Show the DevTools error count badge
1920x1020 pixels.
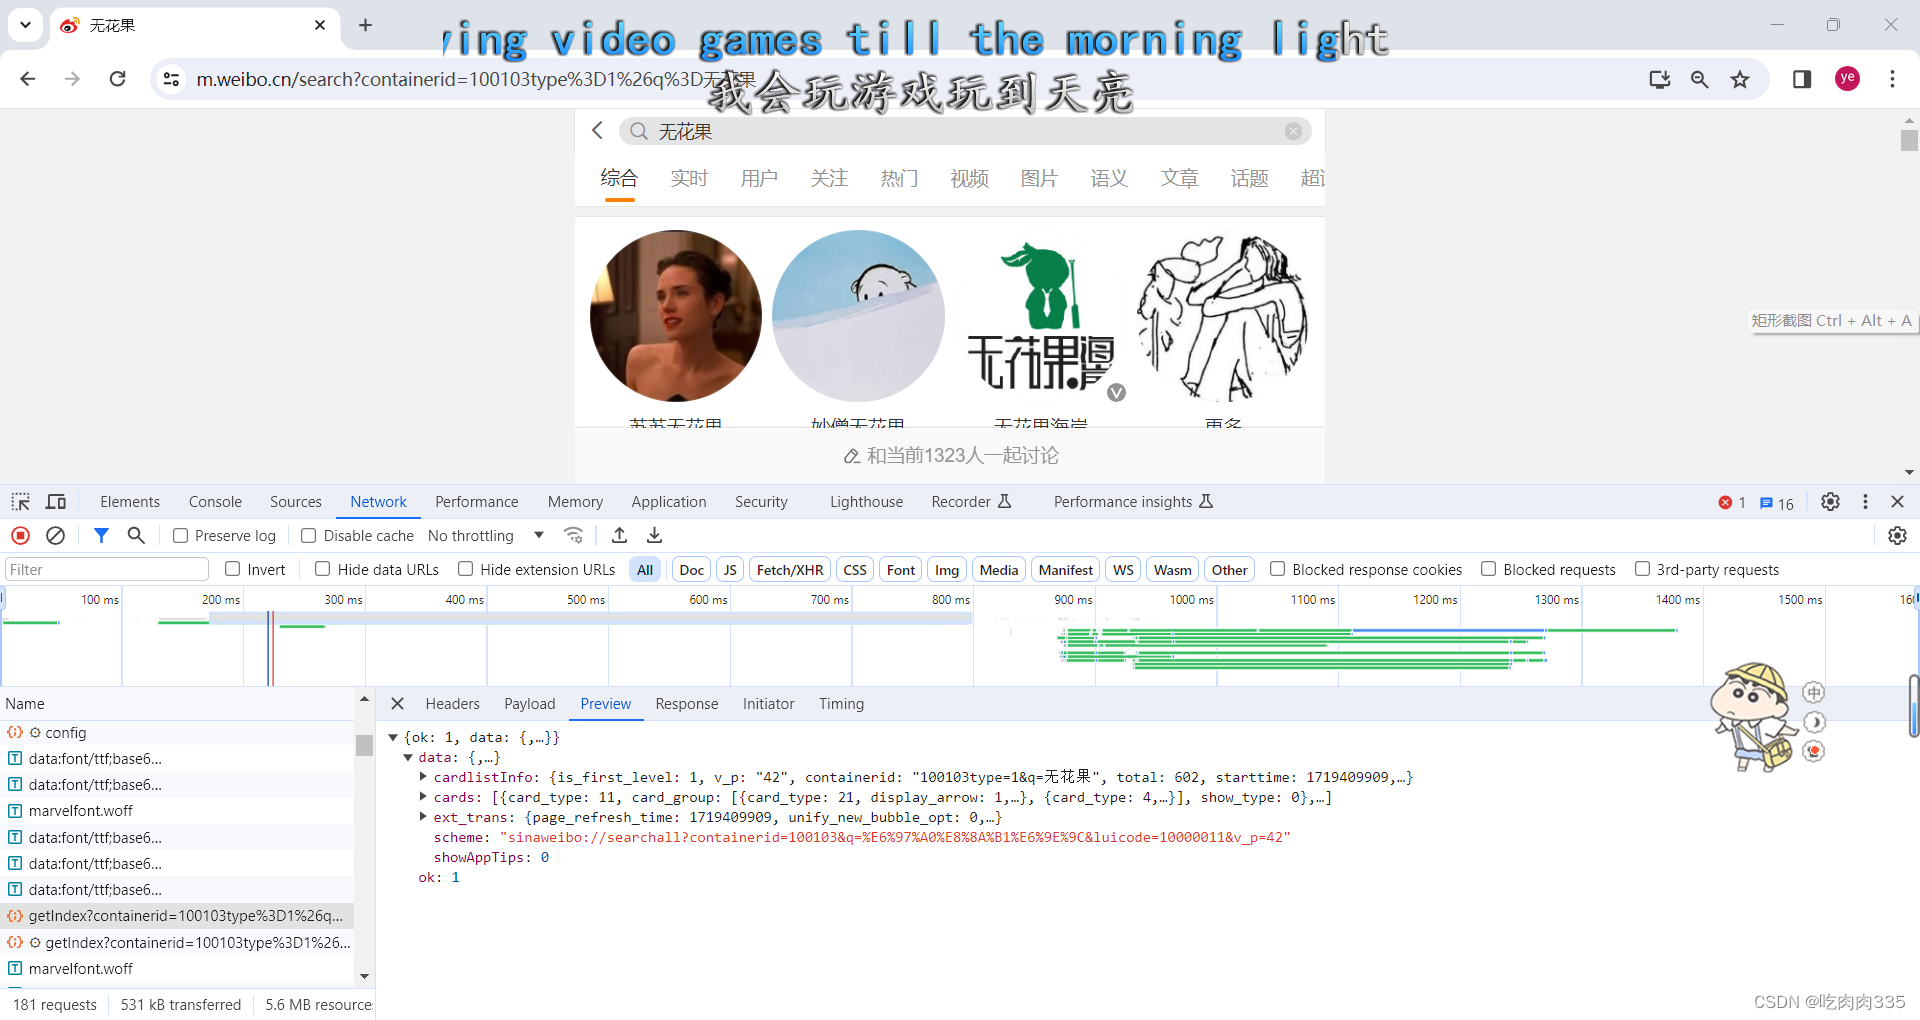pyautogui.click(x=1732, y=503)
